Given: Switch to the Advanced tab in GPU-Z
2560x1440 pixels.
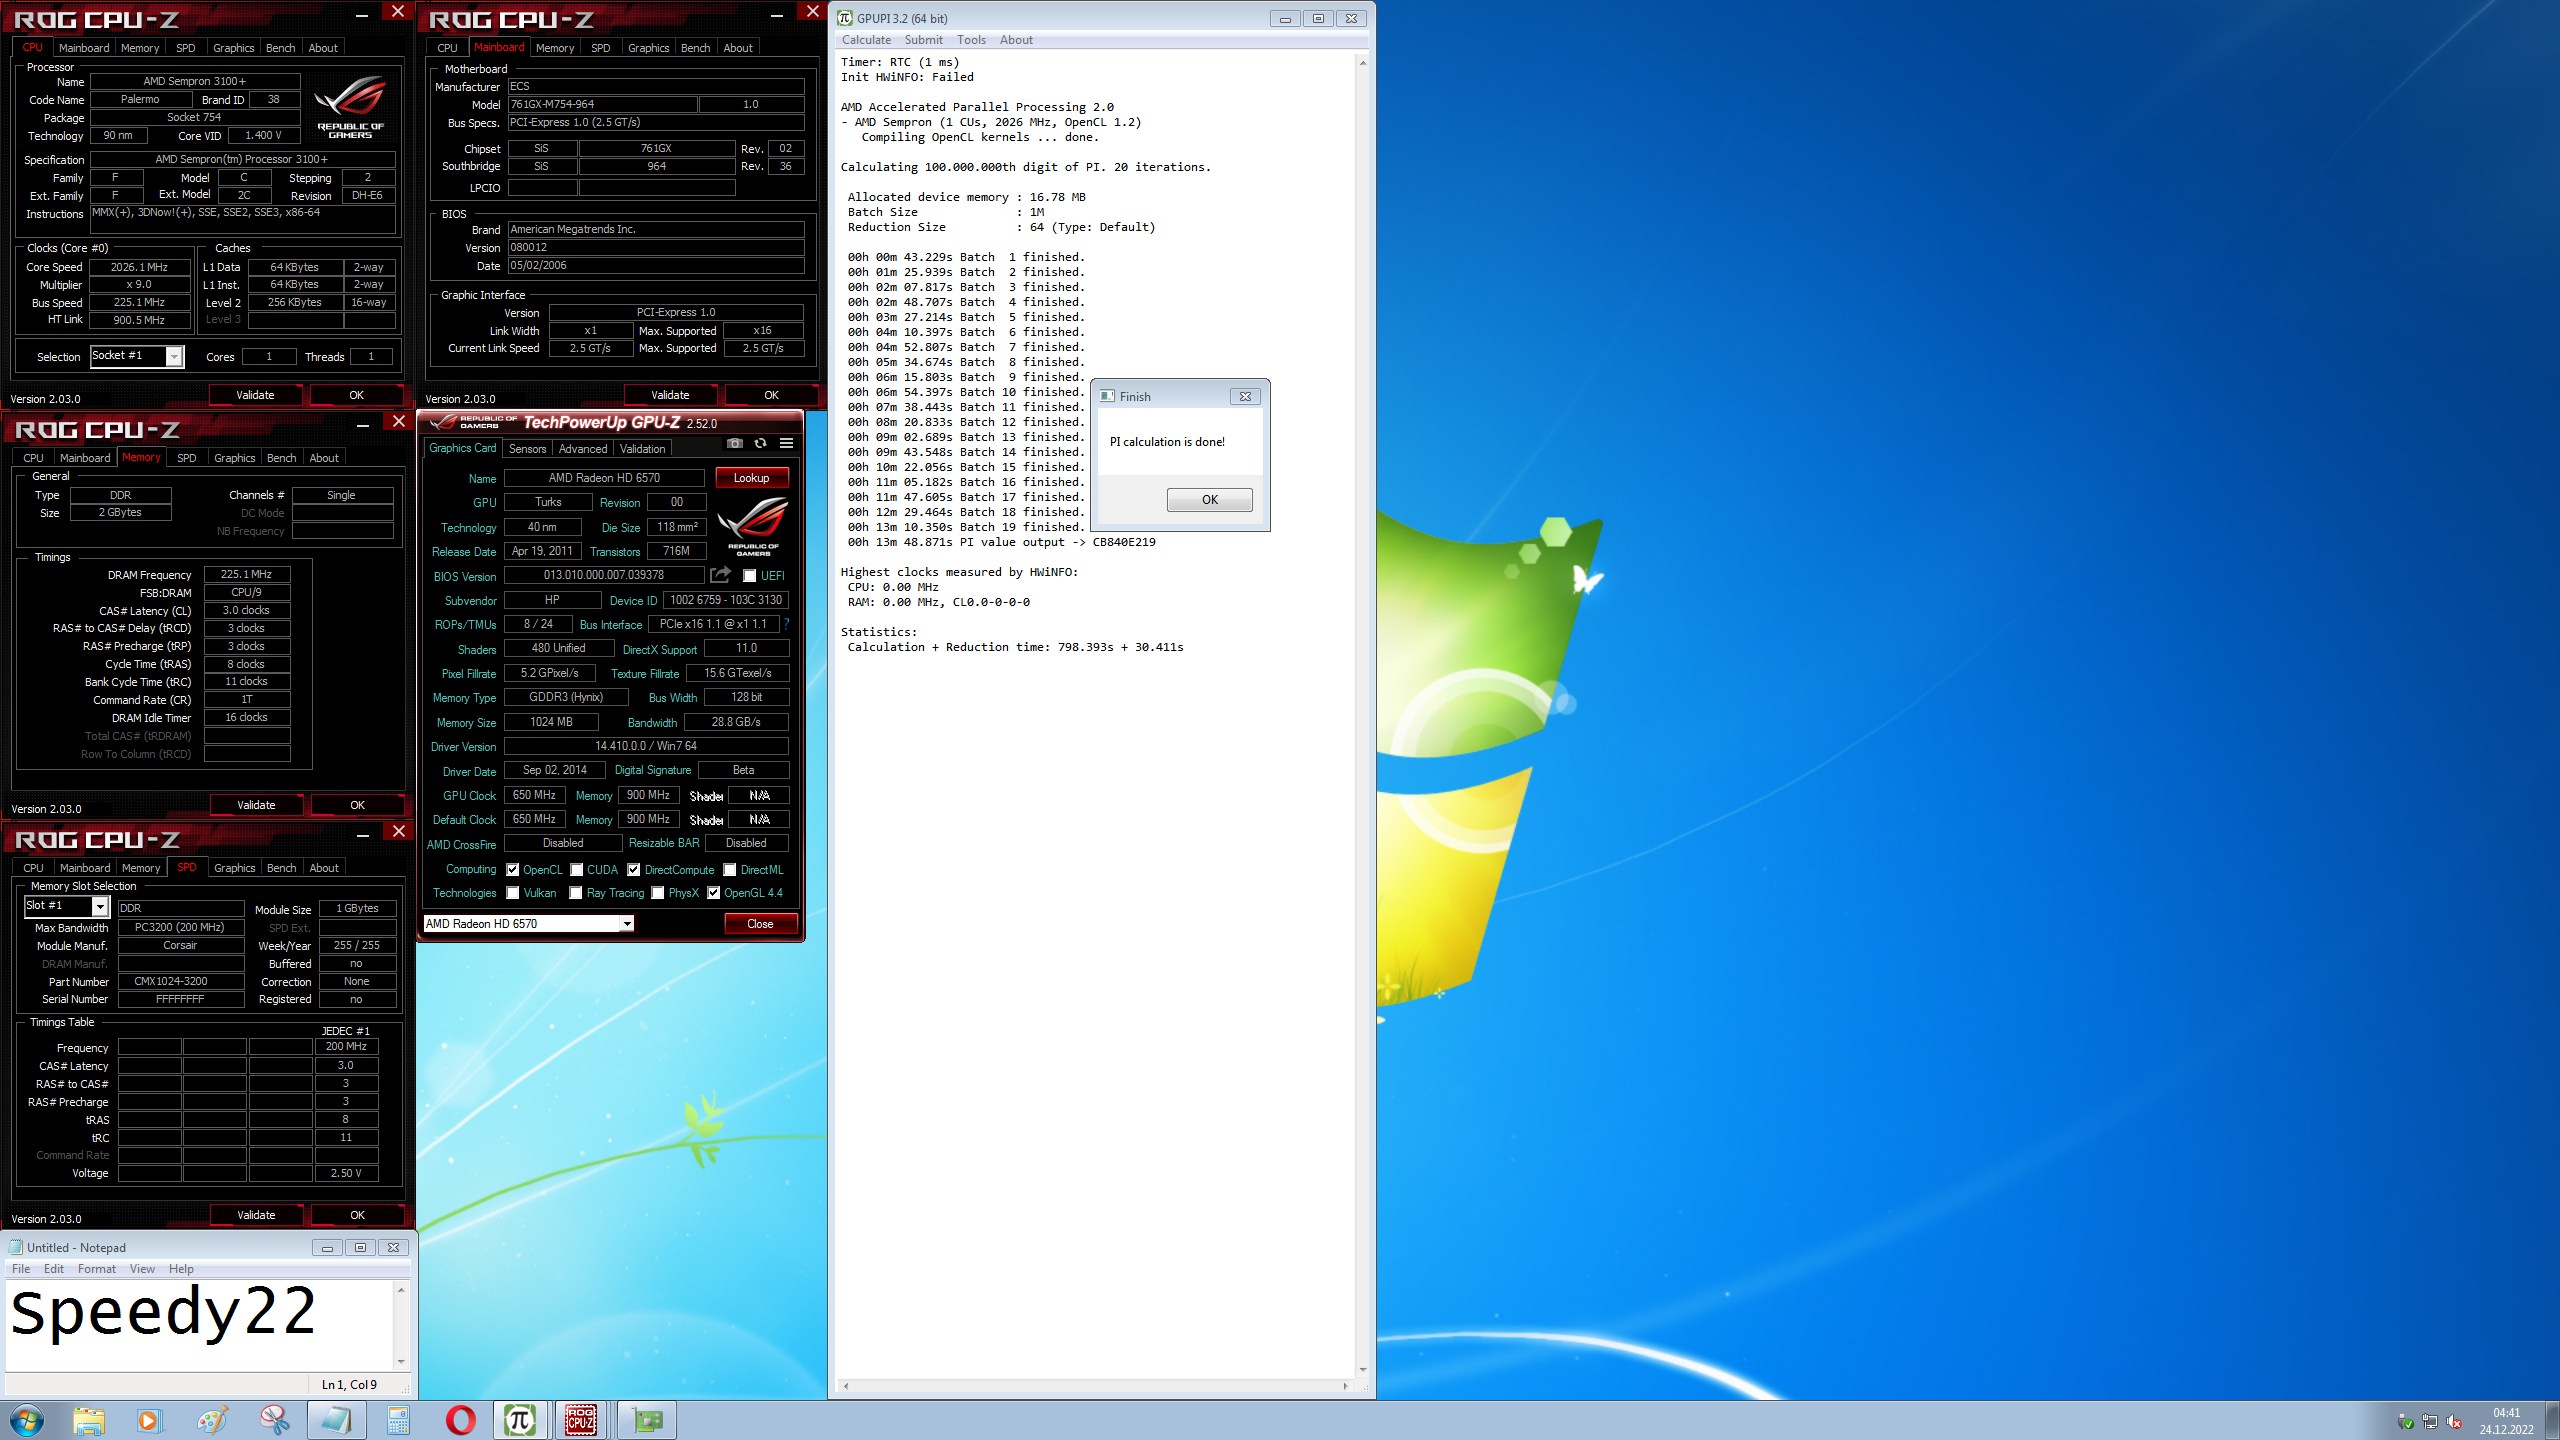Looking at the screenshot, I should 583,449.
